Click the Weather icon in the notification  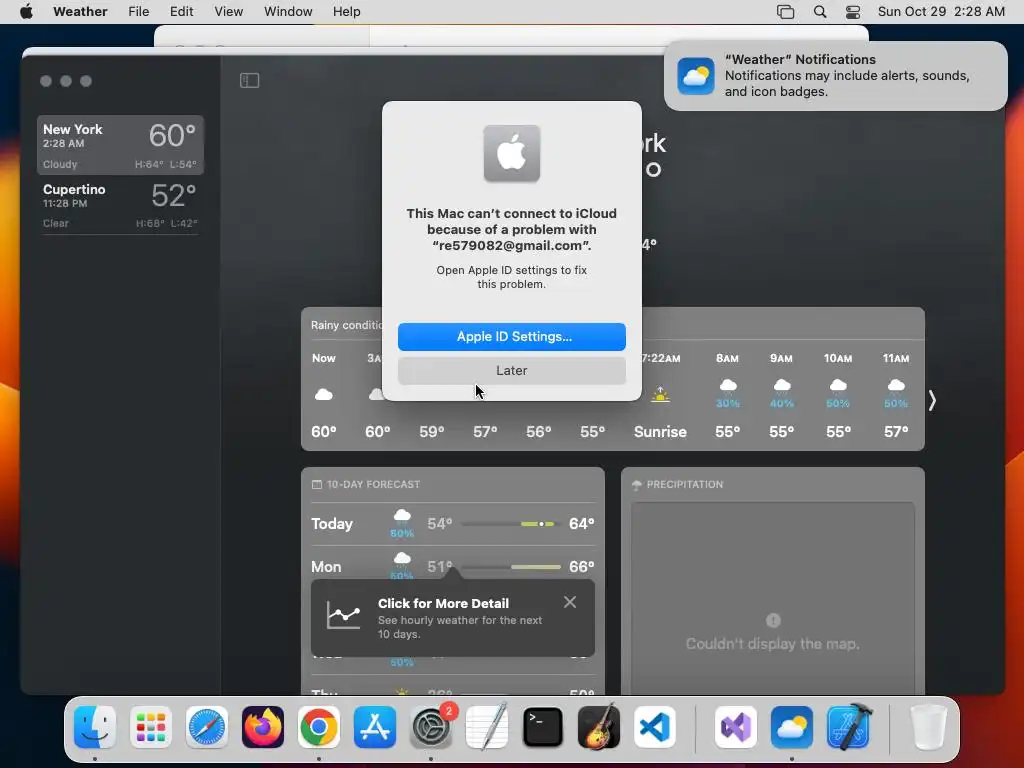point(696,76)
